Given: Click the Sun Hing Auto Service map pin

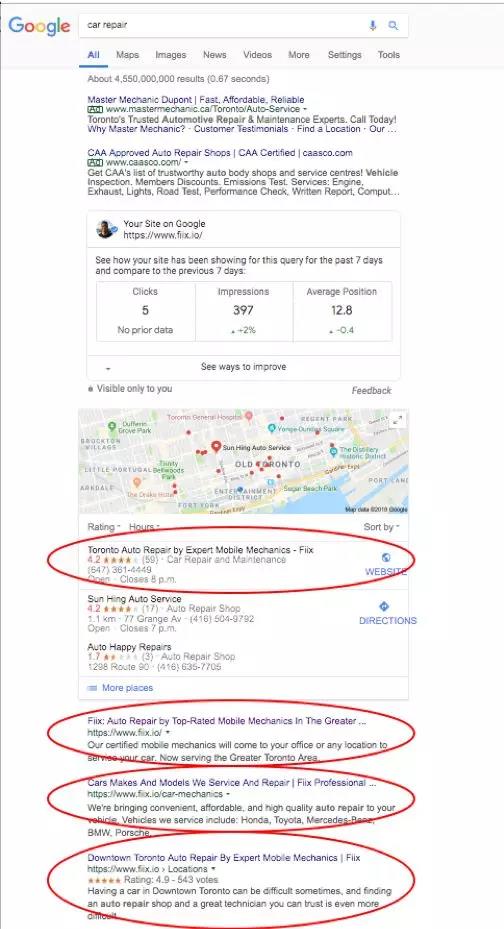Looking at the screenshot, I should (216, 447).
